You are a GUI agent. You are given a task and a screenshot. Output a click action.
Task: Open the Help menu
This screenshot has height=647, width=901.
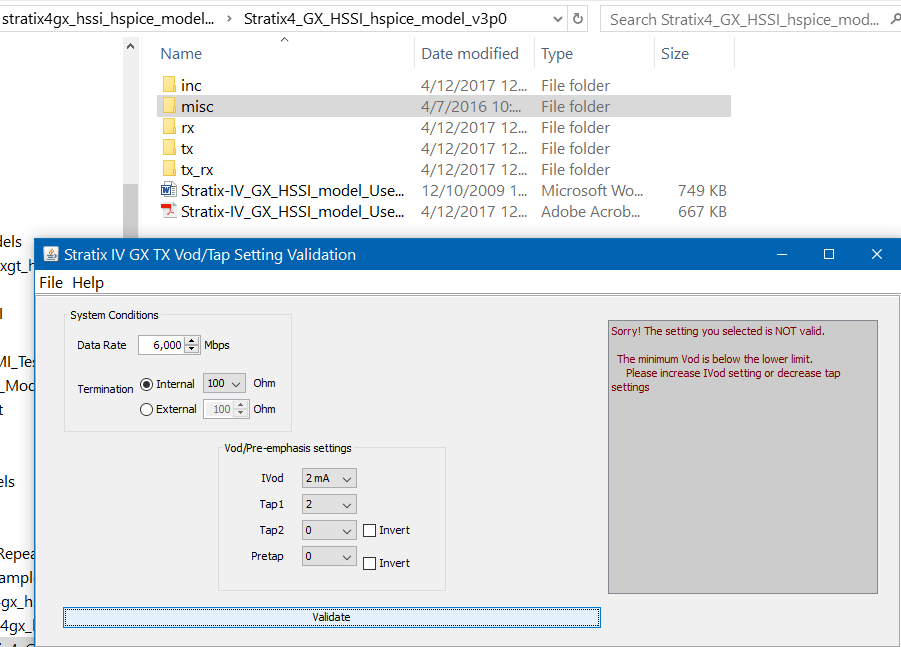click(88, 283)
